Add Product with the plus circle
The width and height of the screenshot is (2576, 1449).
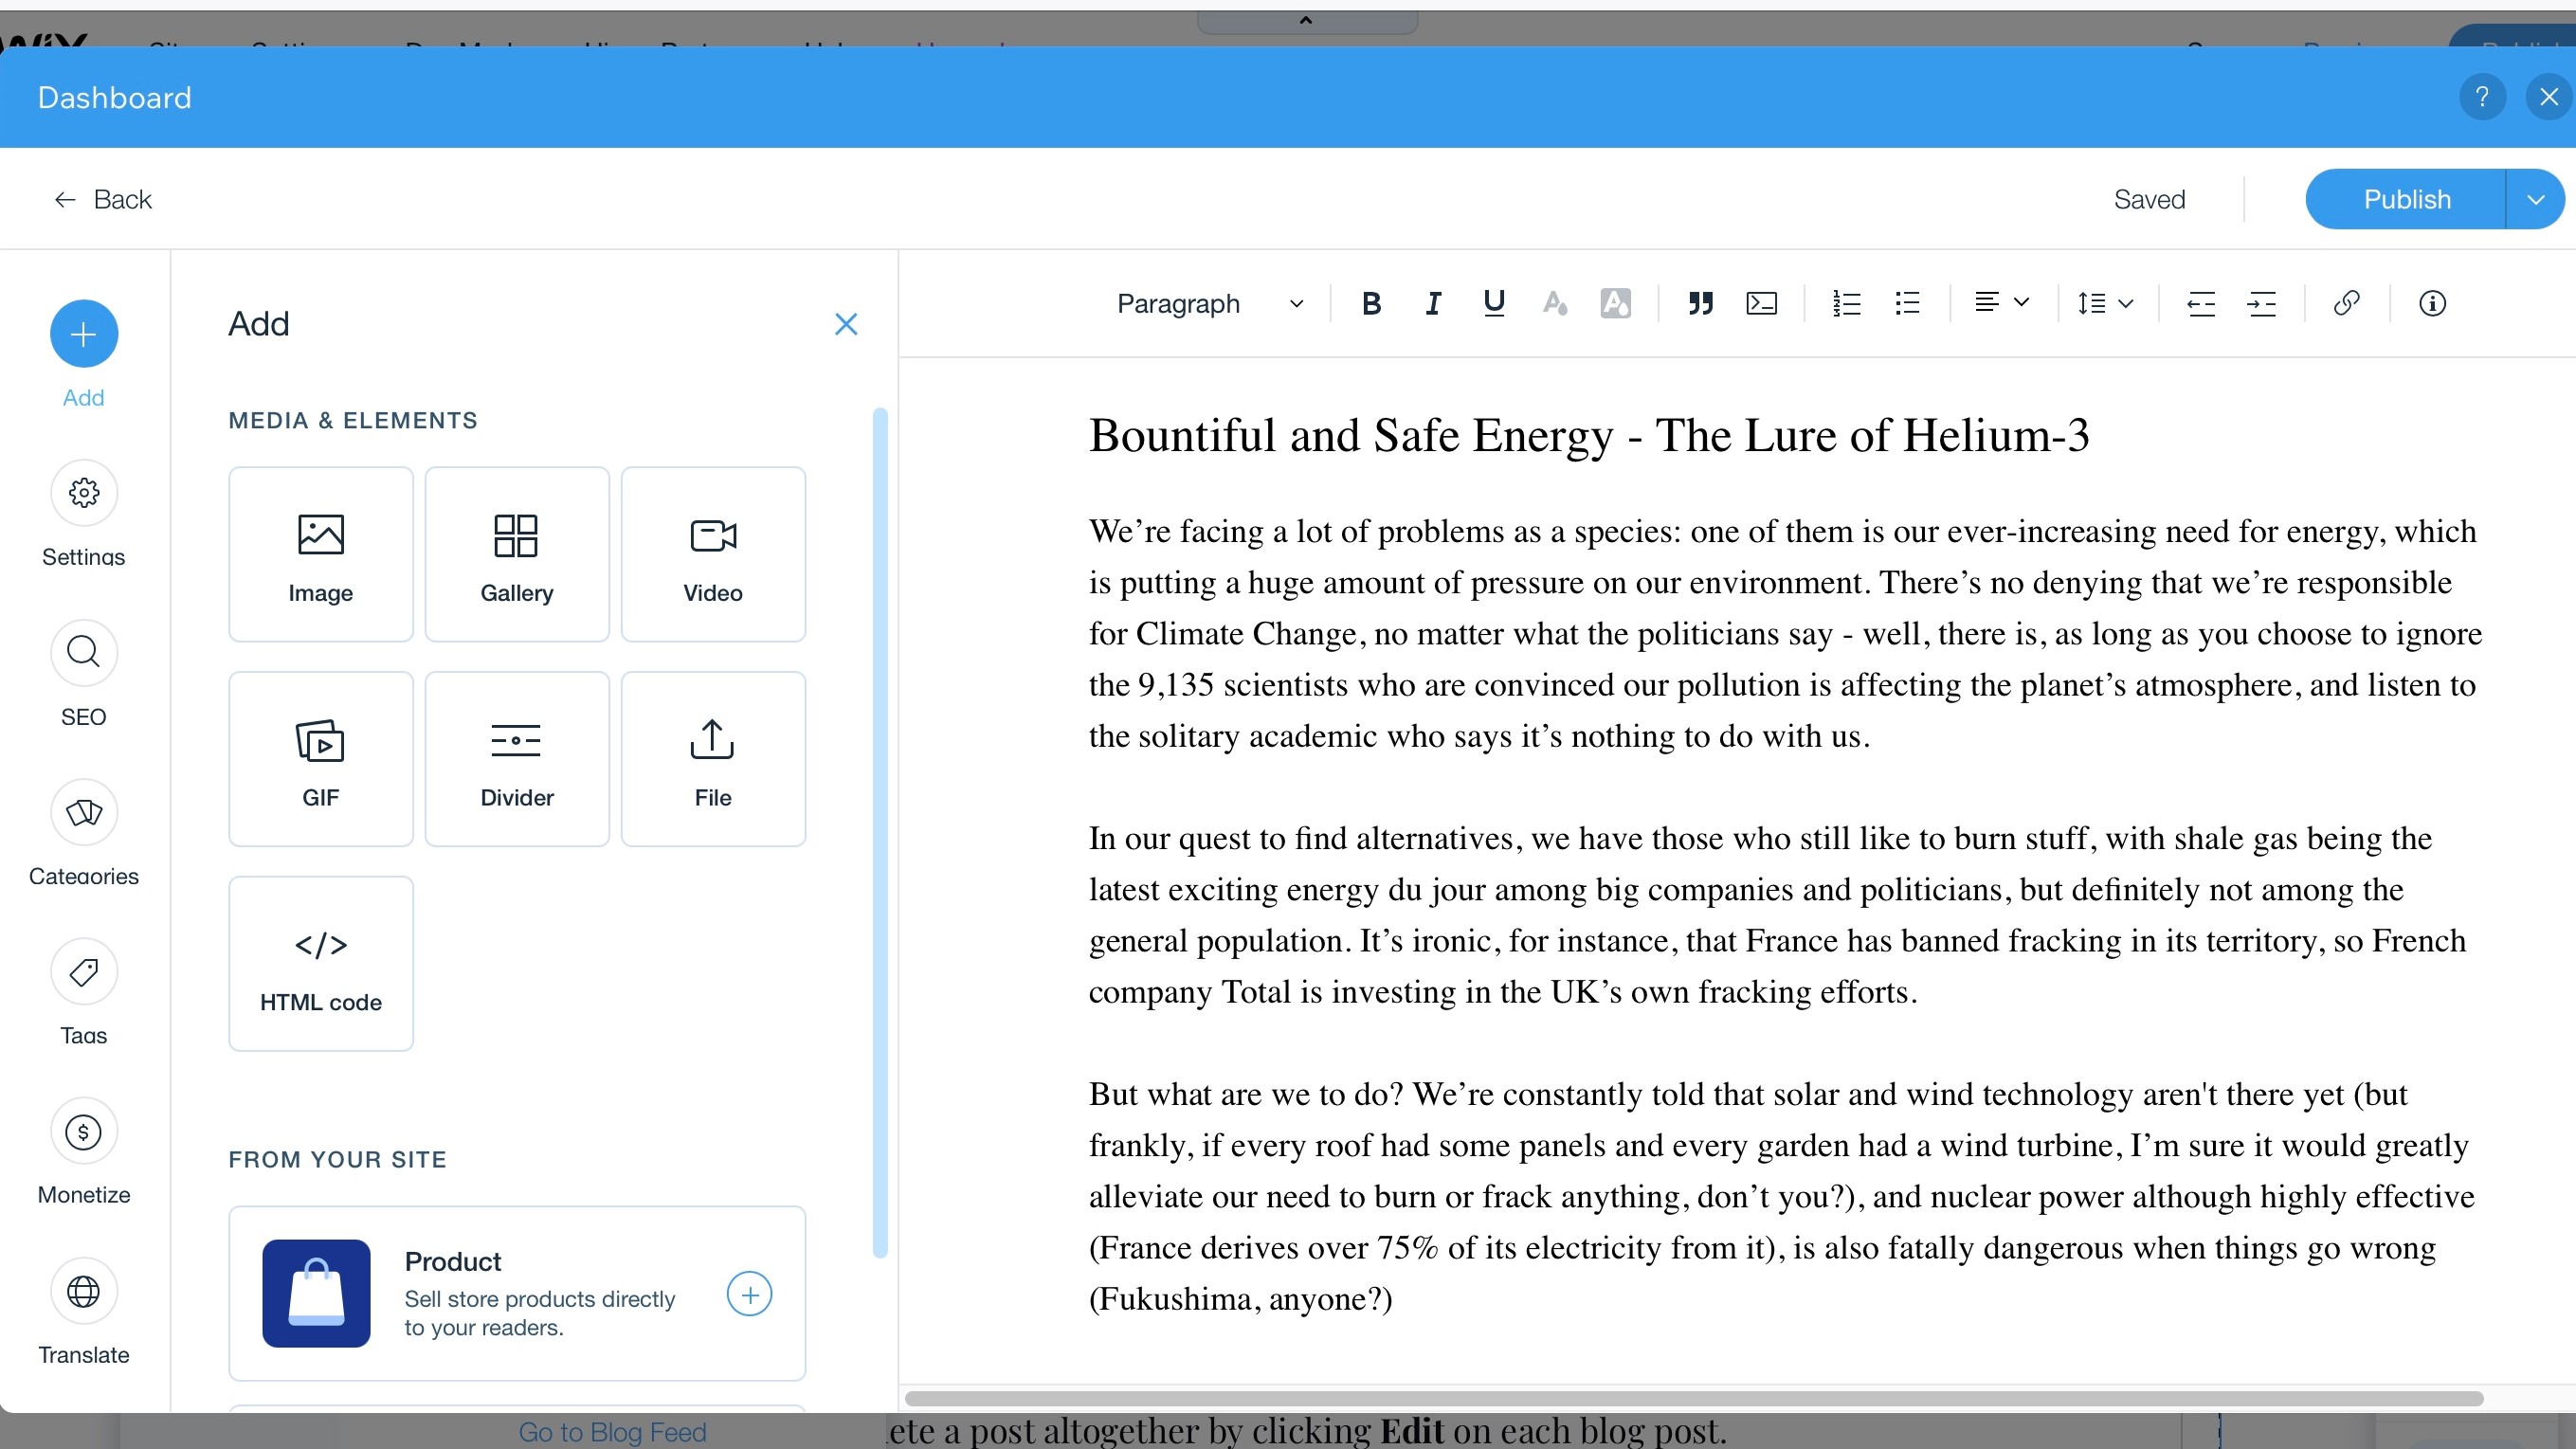pos(749,1294)
